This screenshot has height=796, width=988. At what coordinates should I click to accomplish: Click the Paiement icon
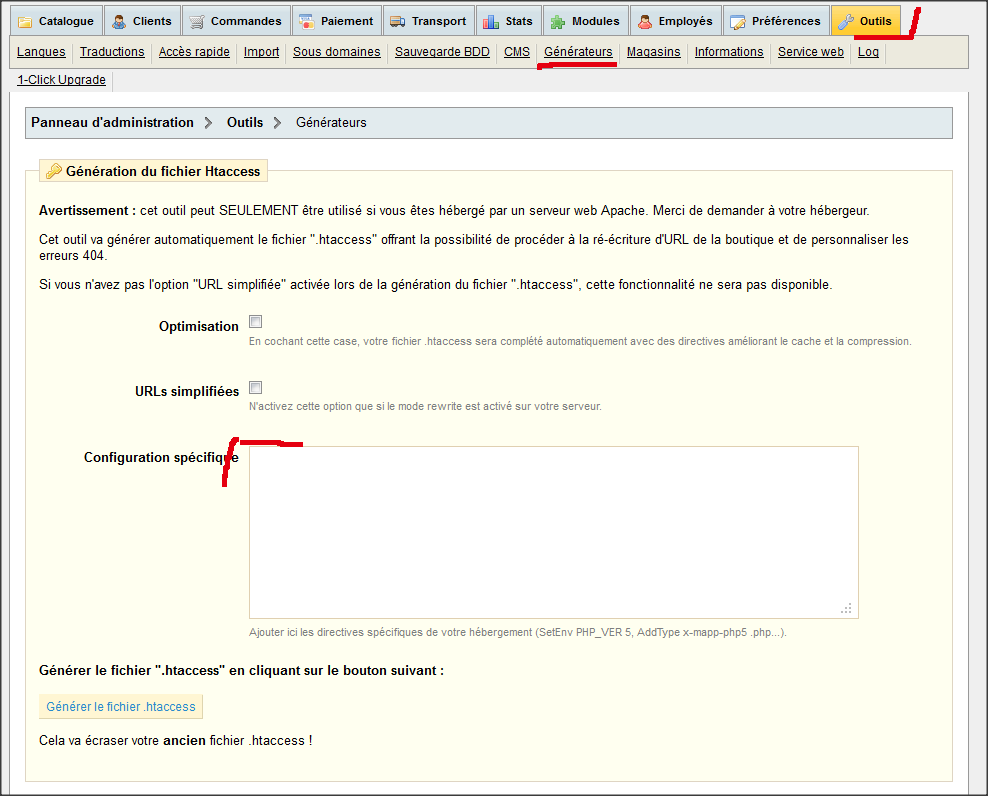click(307, 22)
